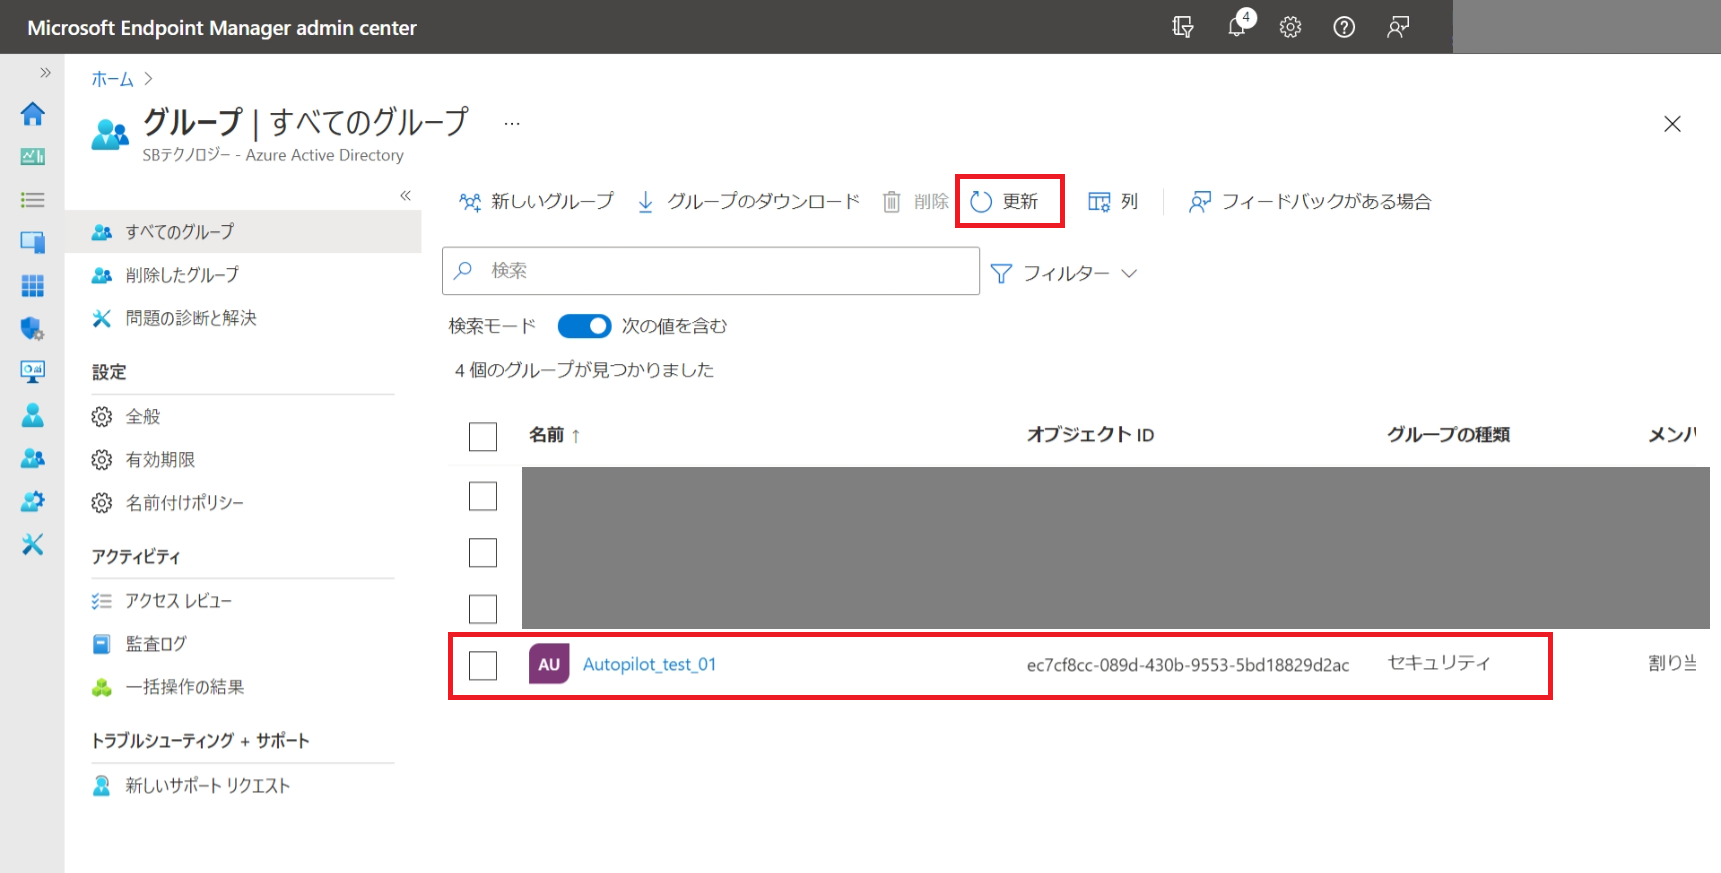Open the Dashboard icon in left rail
This screenshot has height=873, width=1721.
click(x=32, y=156)
